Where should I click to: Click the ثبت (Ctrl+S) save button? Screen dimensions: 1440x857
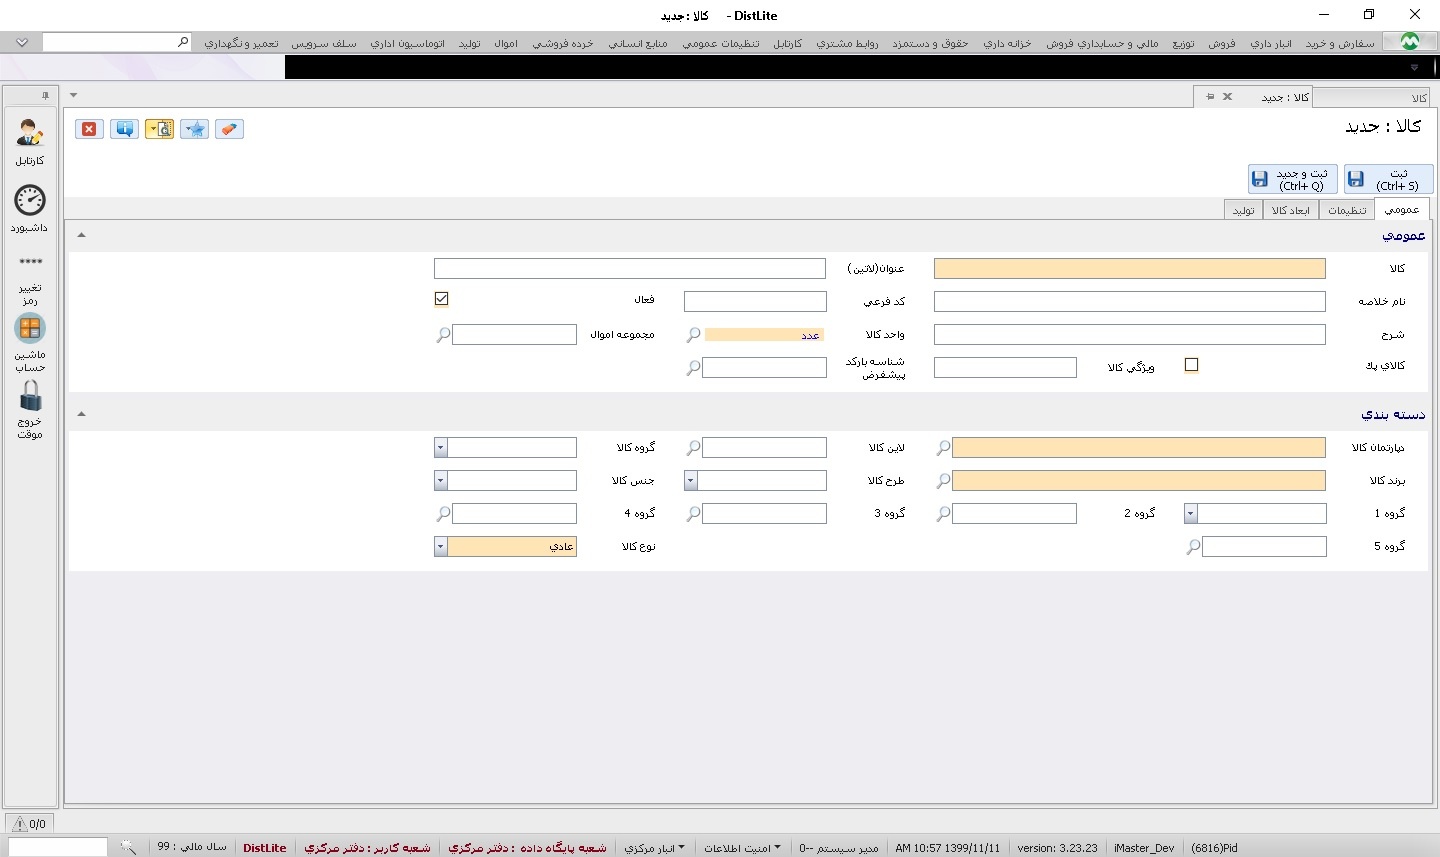pyautogui.click(x=1388, y=179)
